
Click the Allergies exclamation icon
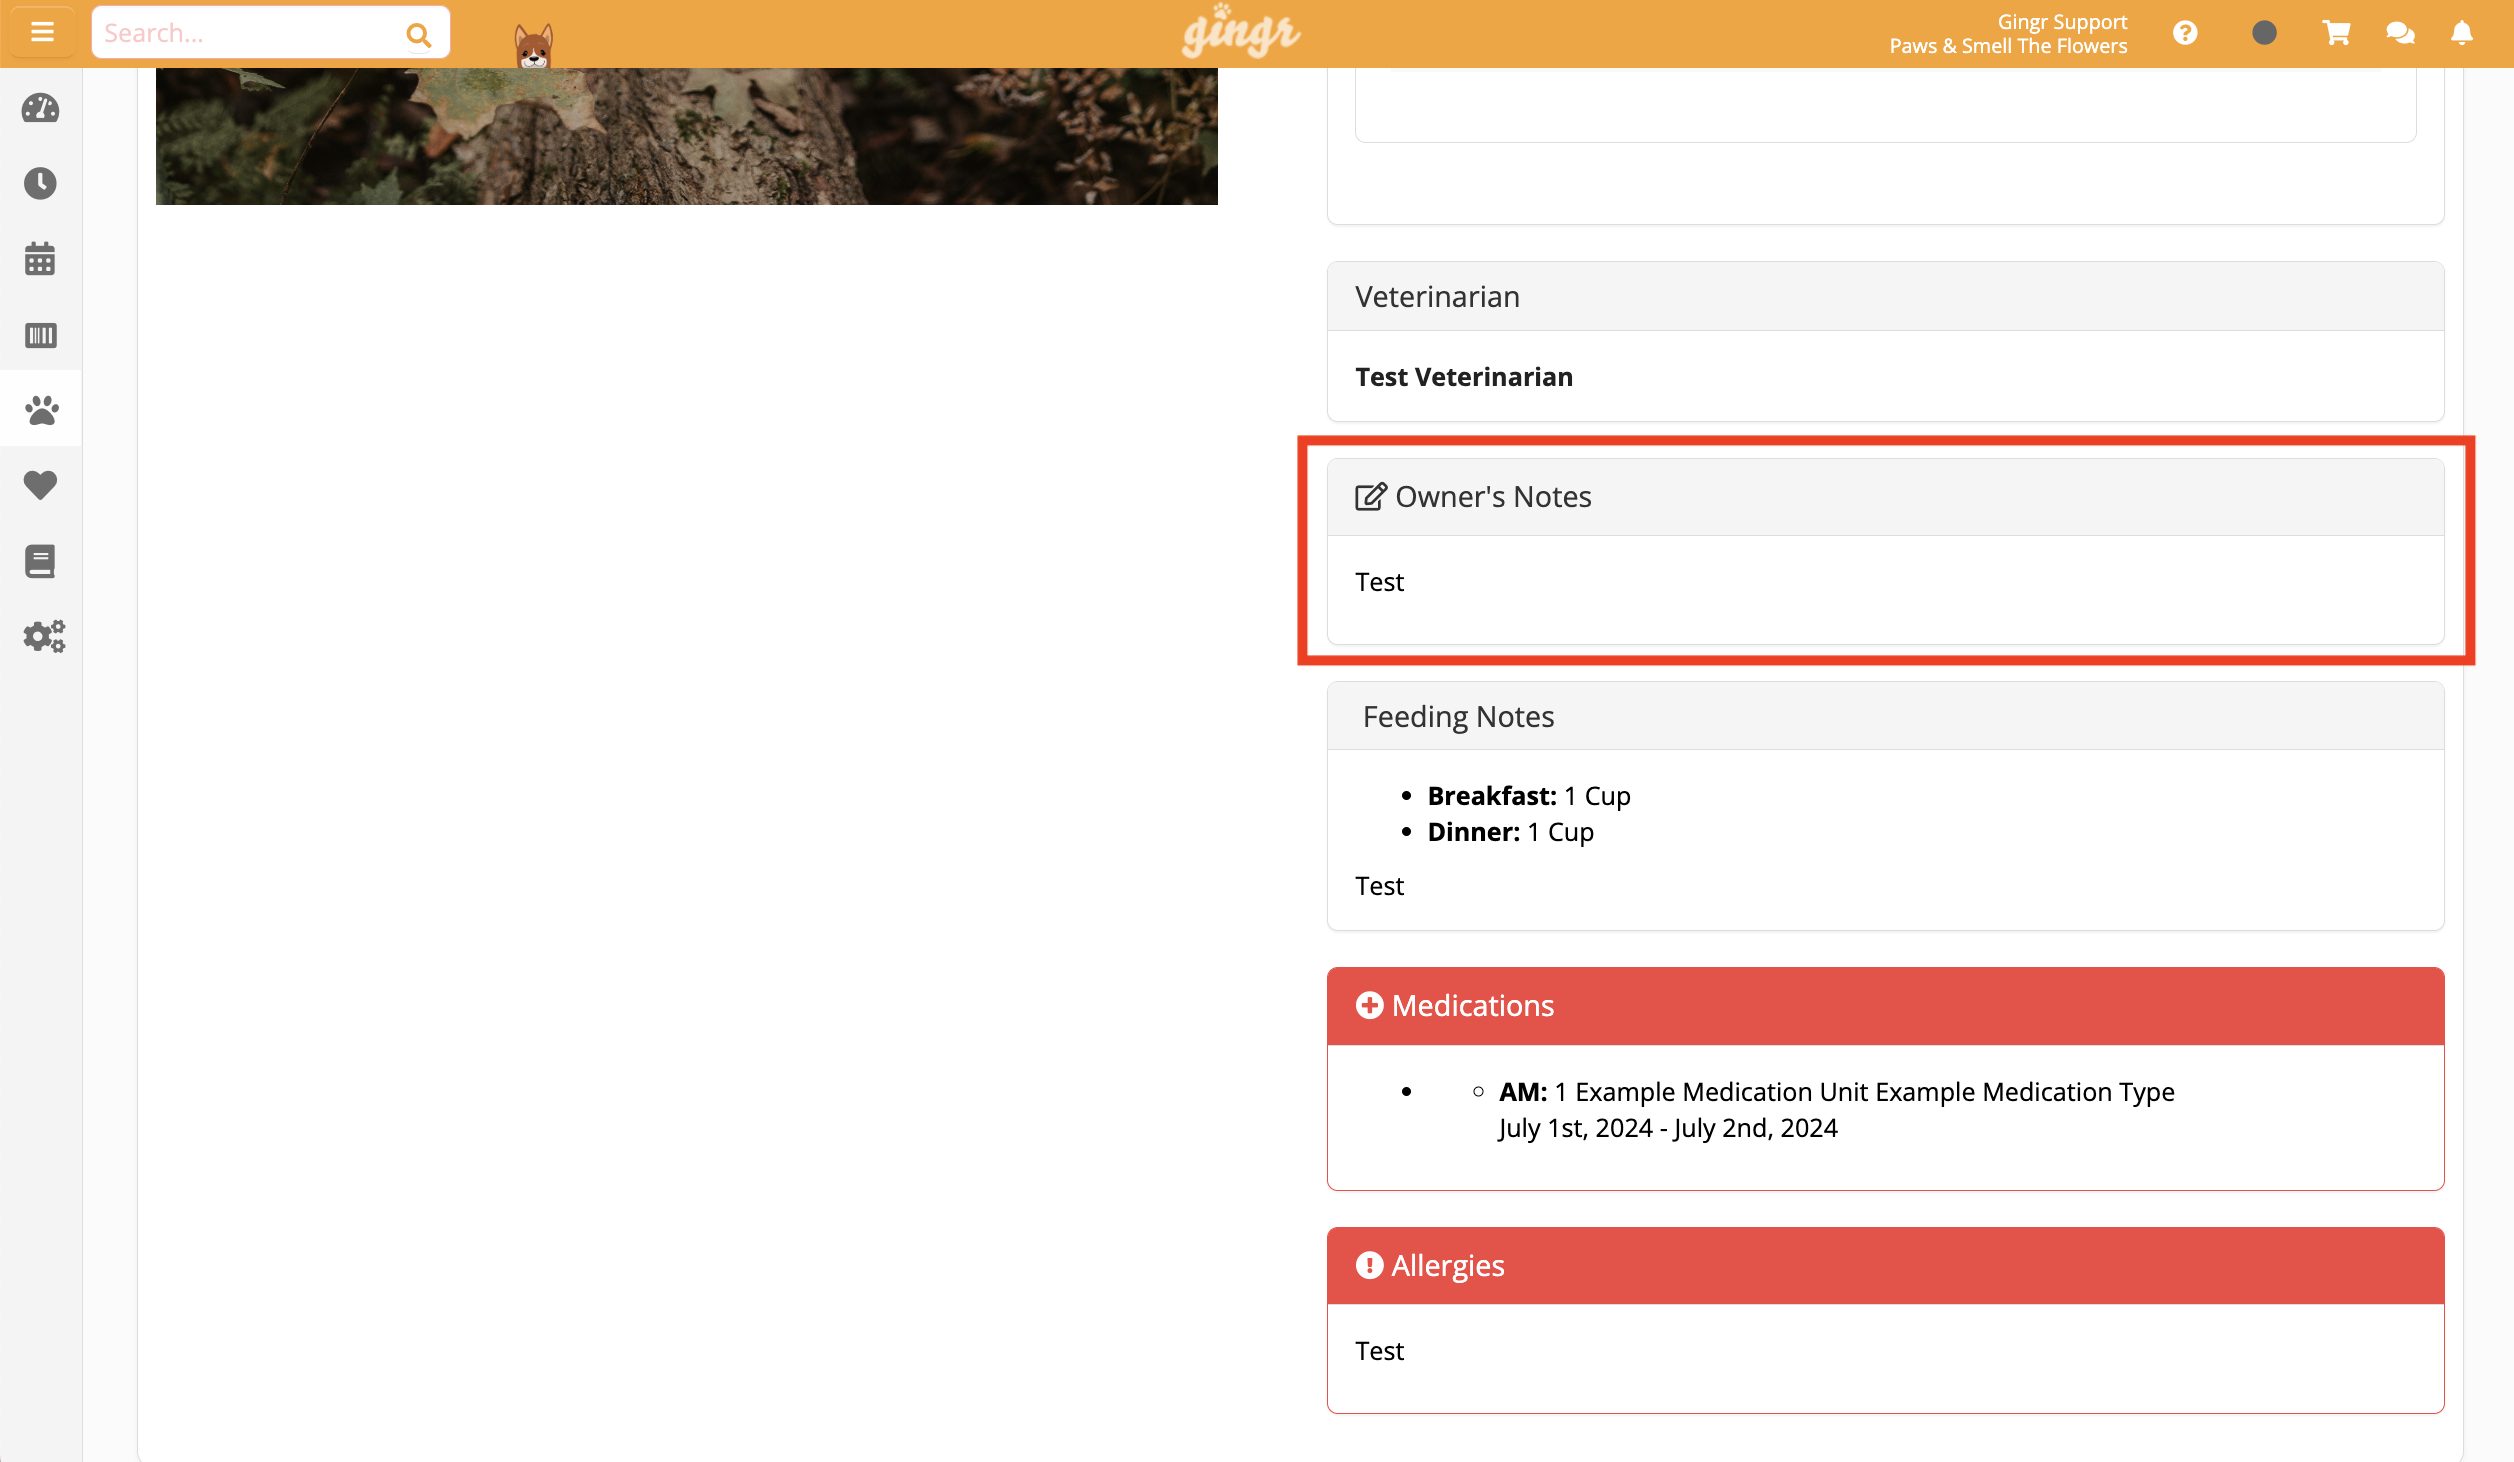click(1369, 1265)
